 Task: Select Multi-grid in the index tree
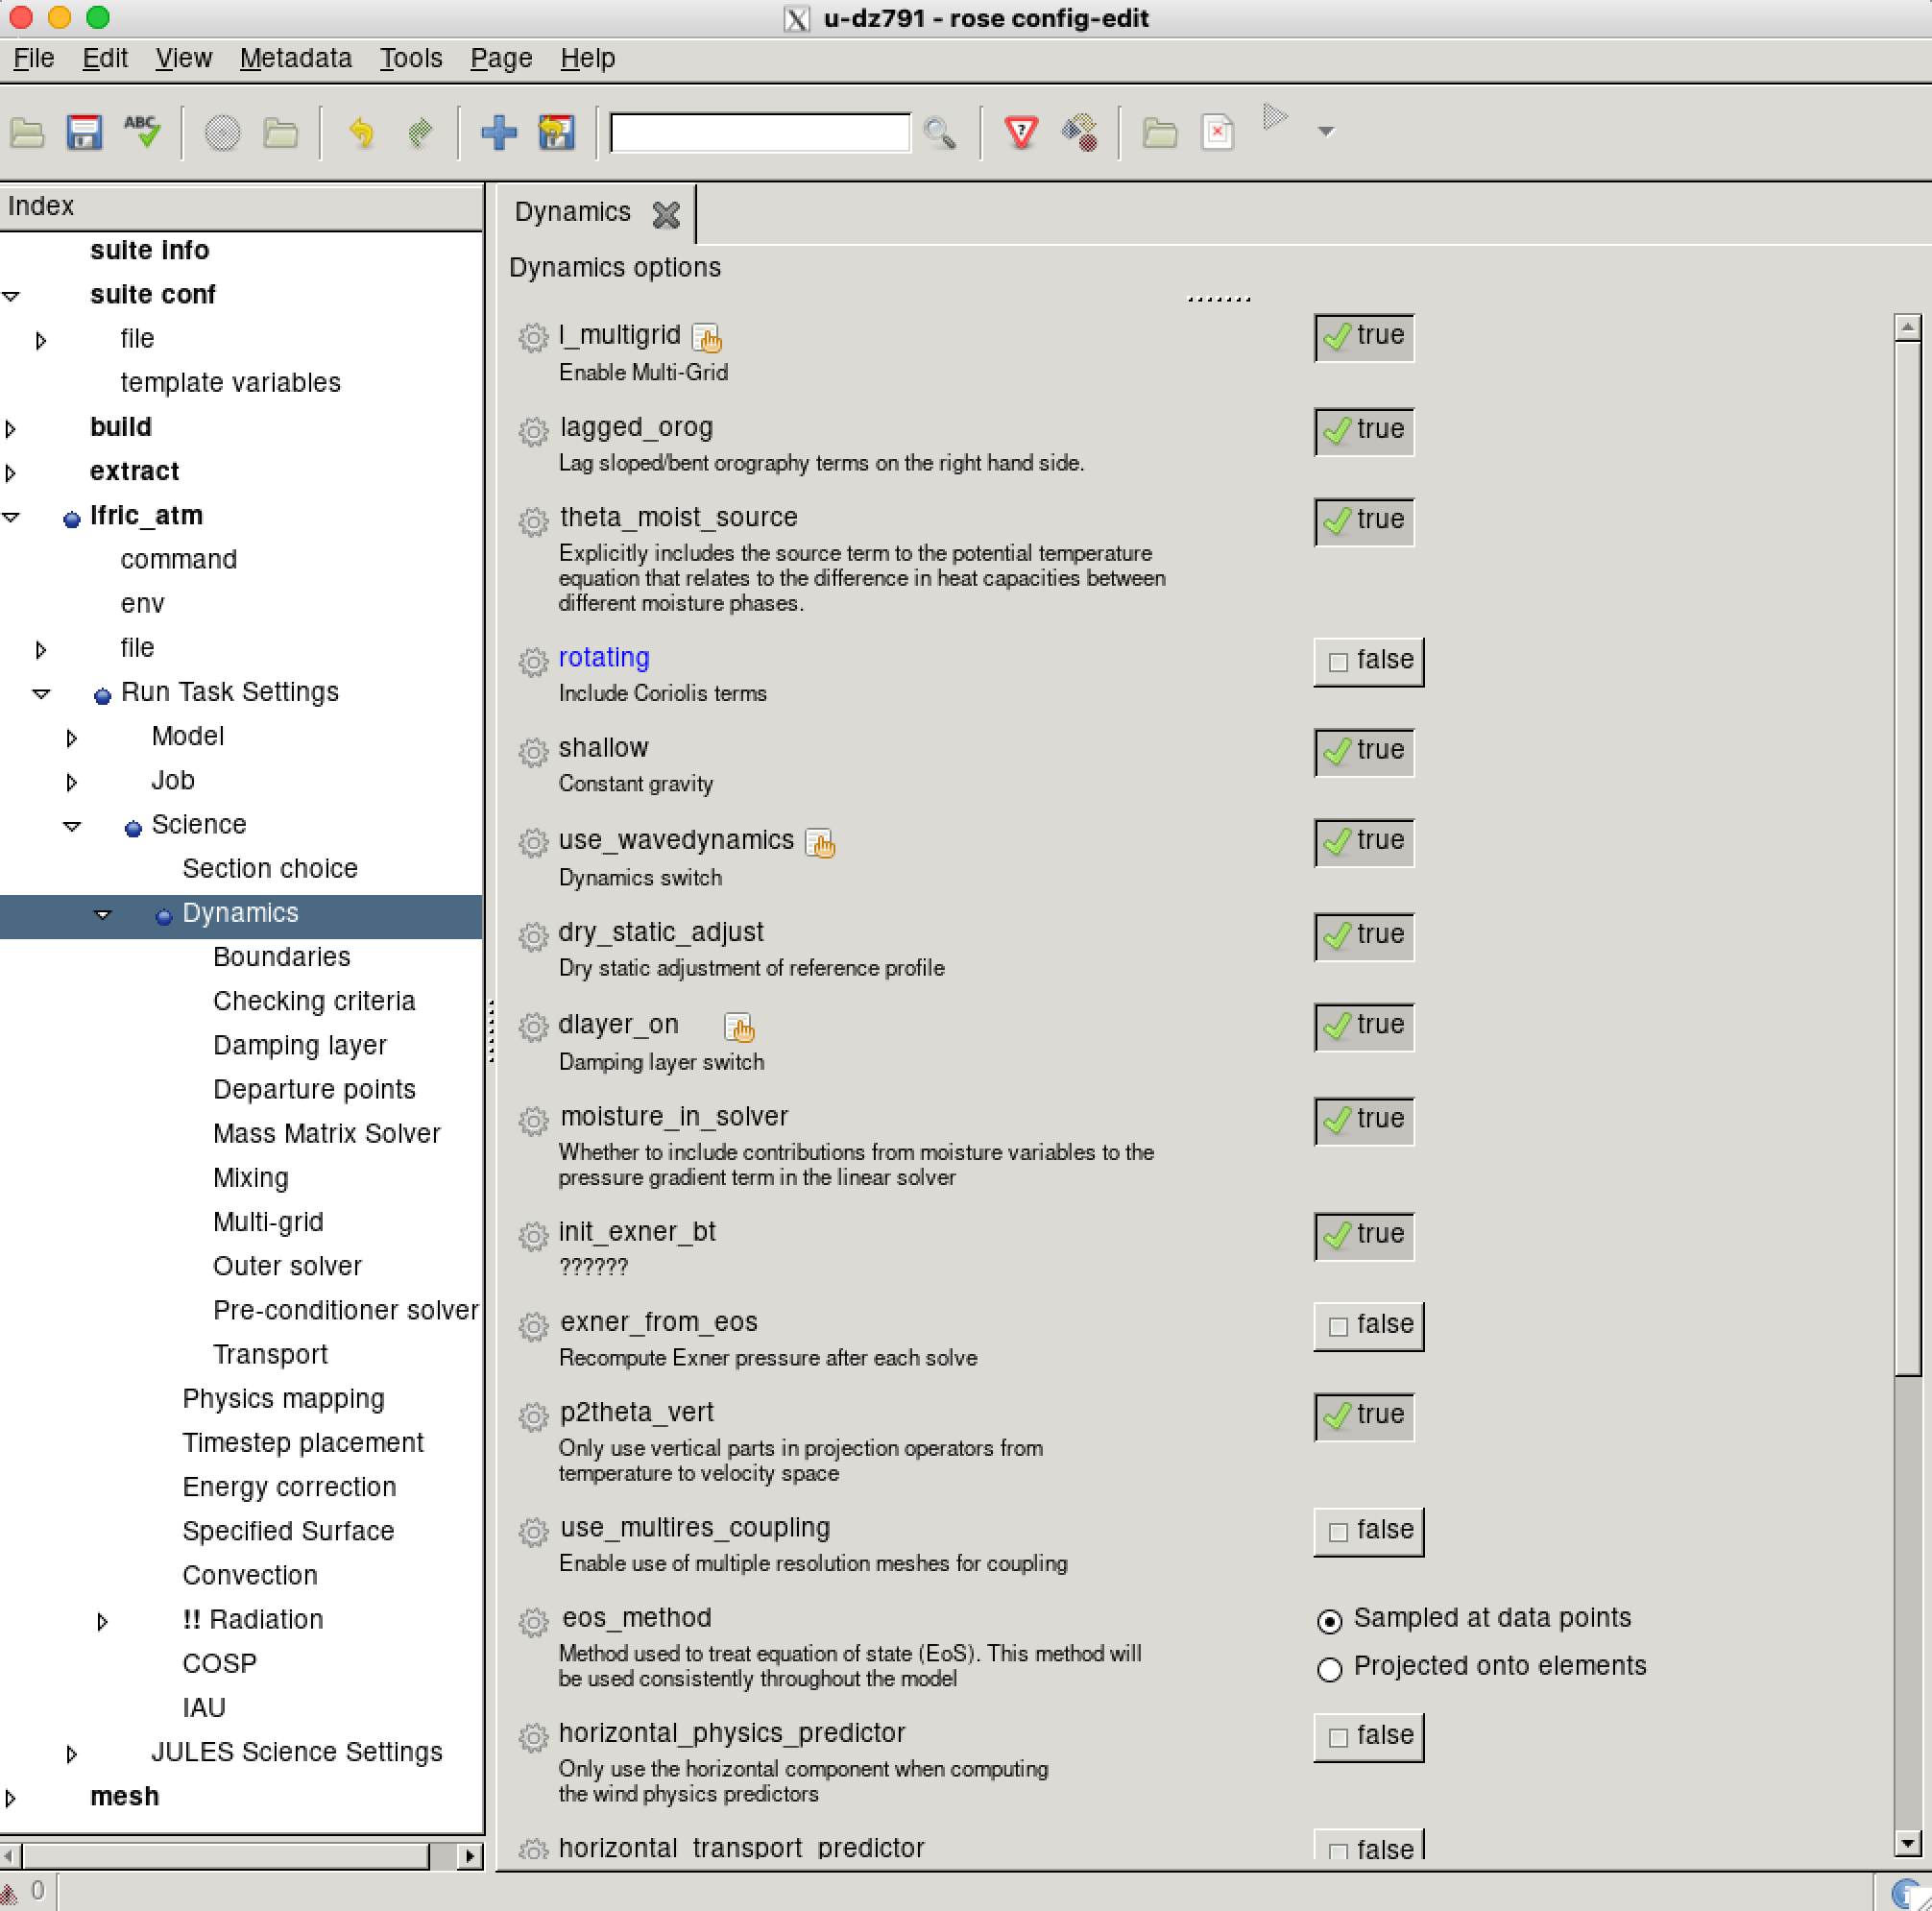coord(267,1222)
